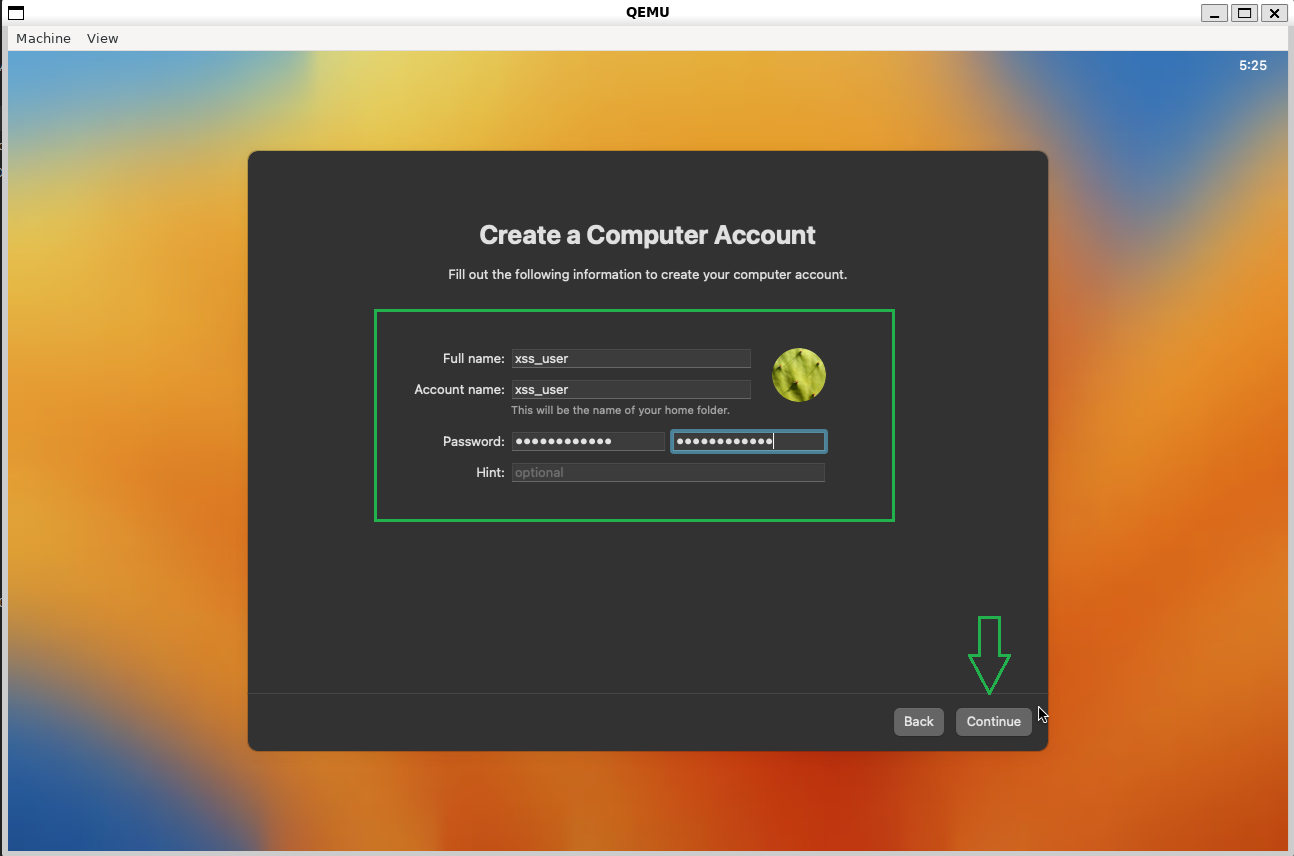Close the QEMU window

pos(1273,13)
